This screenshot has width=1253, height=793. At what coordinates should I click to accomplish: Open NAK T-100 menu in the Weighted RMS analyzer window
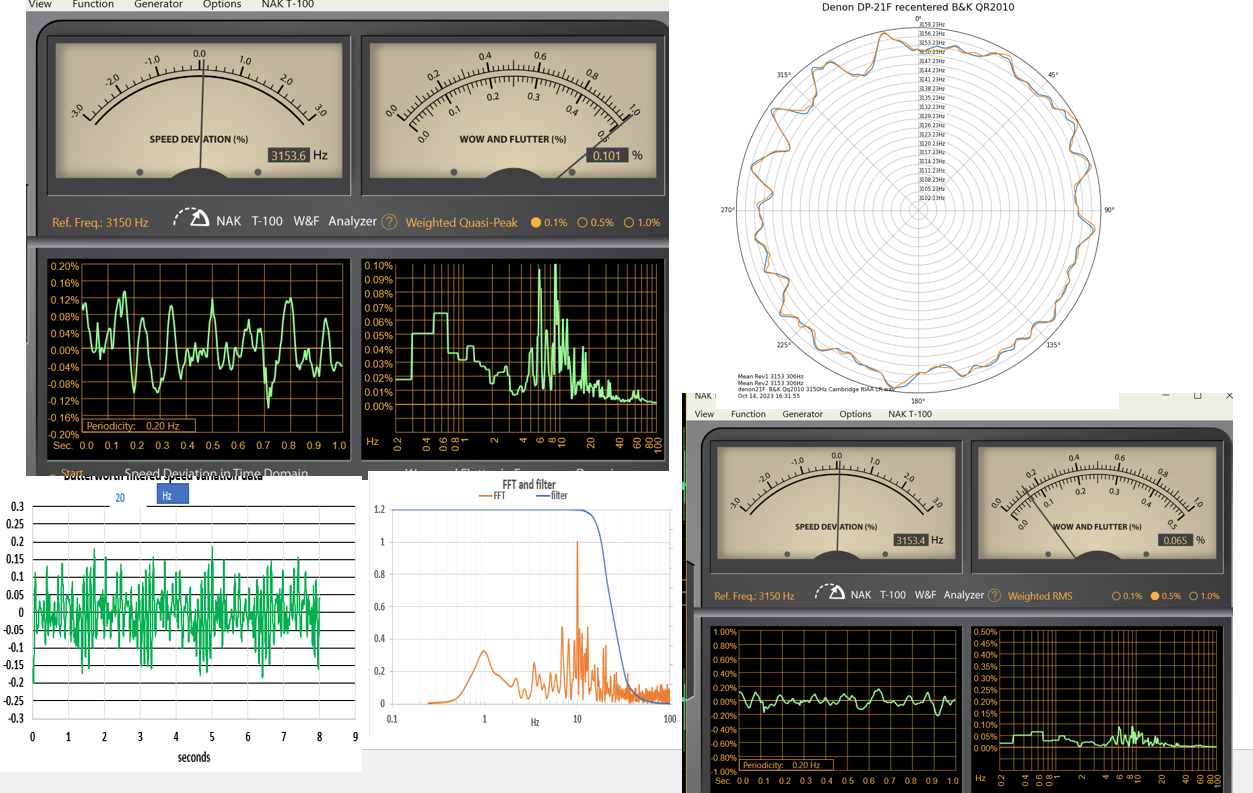point(910,414)
